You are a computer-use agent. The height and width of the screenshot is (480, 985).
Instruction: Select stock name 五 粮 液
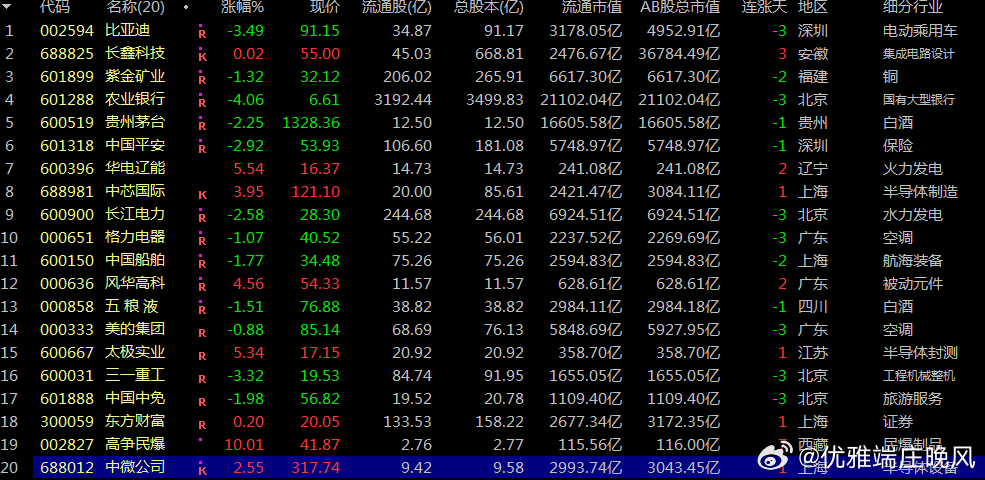pyautogui.click(x=132, y=306)
